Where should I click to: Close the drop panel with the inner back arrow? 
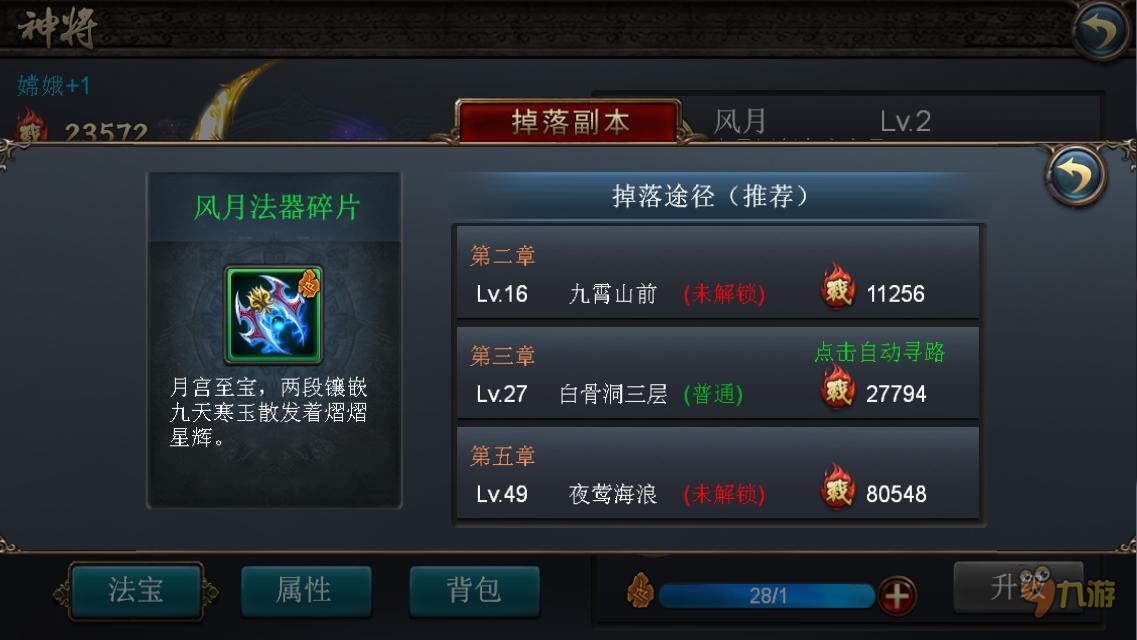coord(1076,176)
